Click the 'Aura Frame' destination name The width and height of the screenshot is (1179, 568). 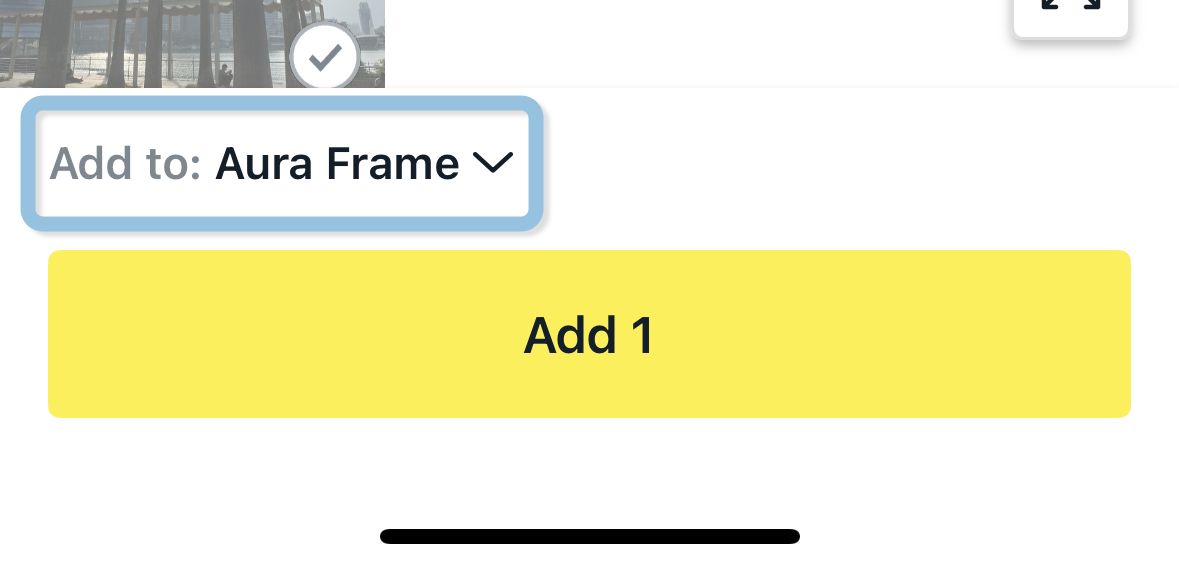[337, 163]
